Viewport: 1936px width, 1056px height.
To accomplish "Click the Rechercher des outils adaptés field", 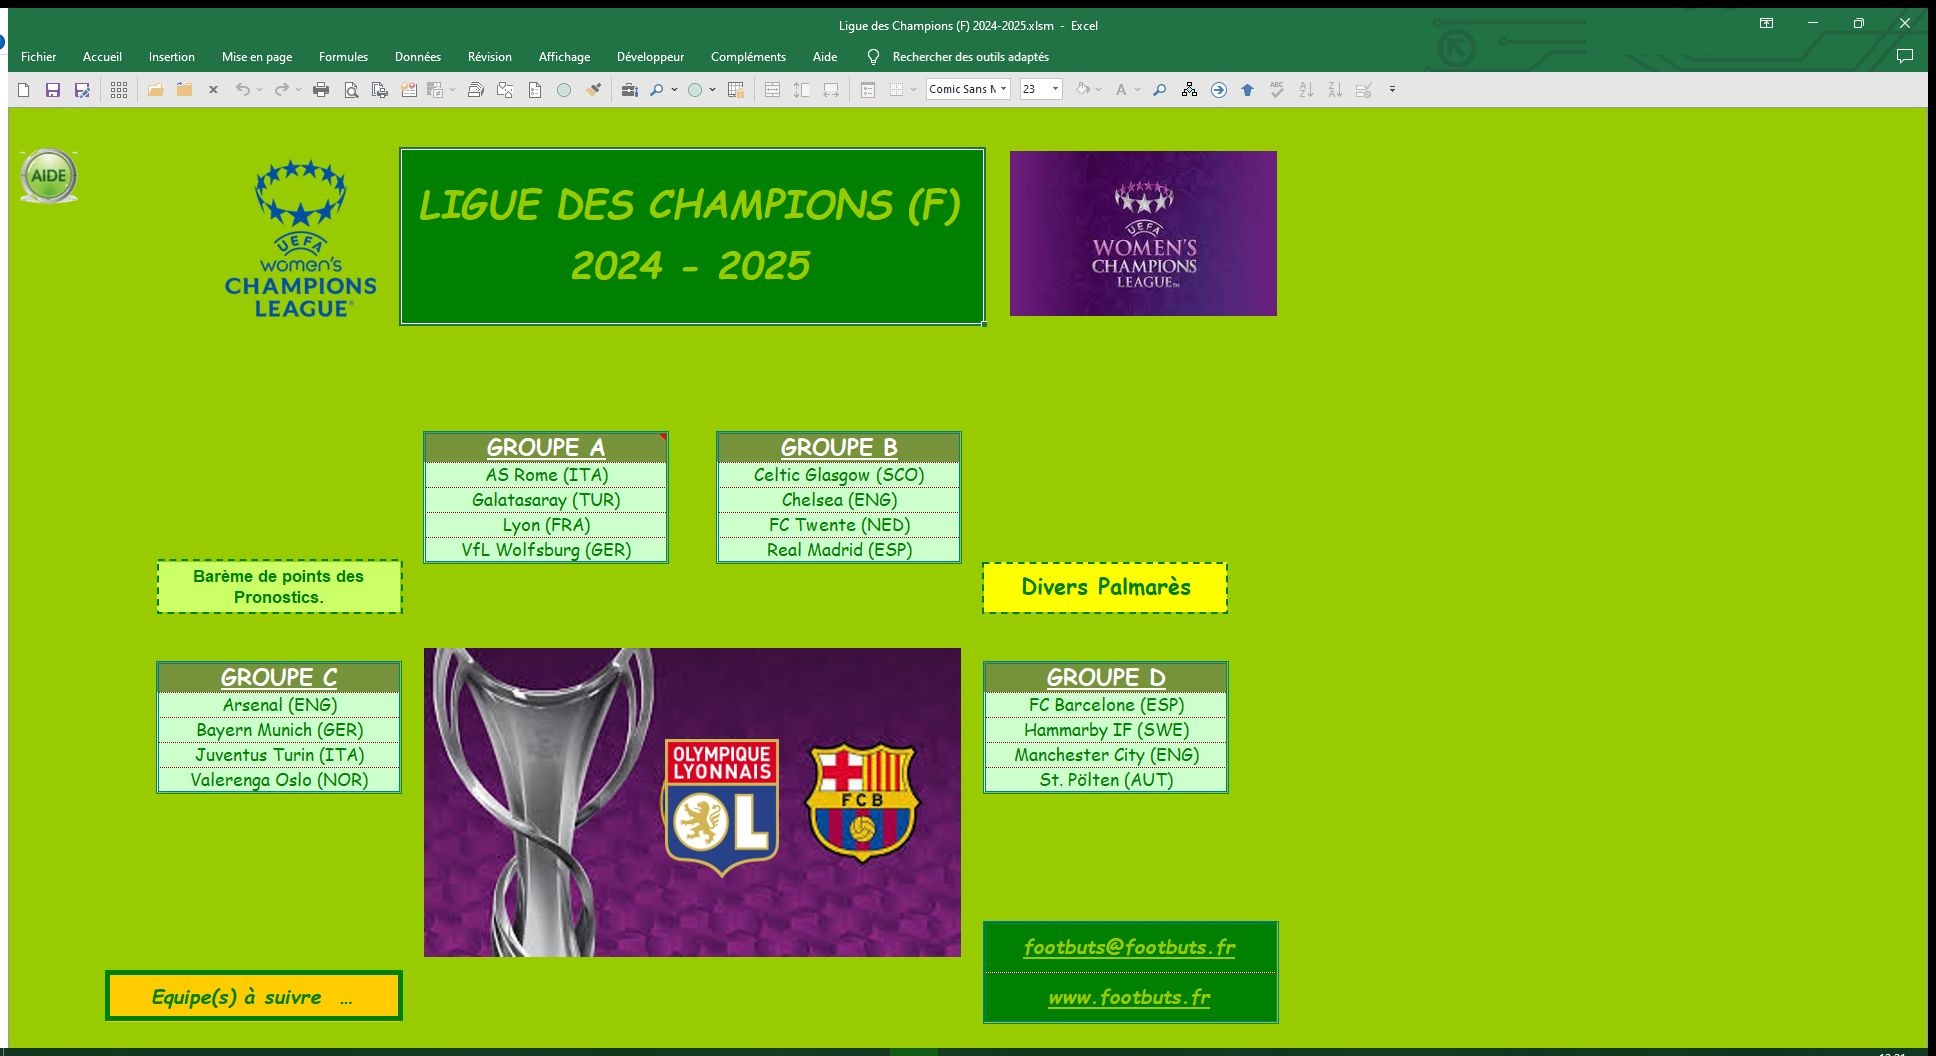I will pyautogui.click(x=971, y=57).
